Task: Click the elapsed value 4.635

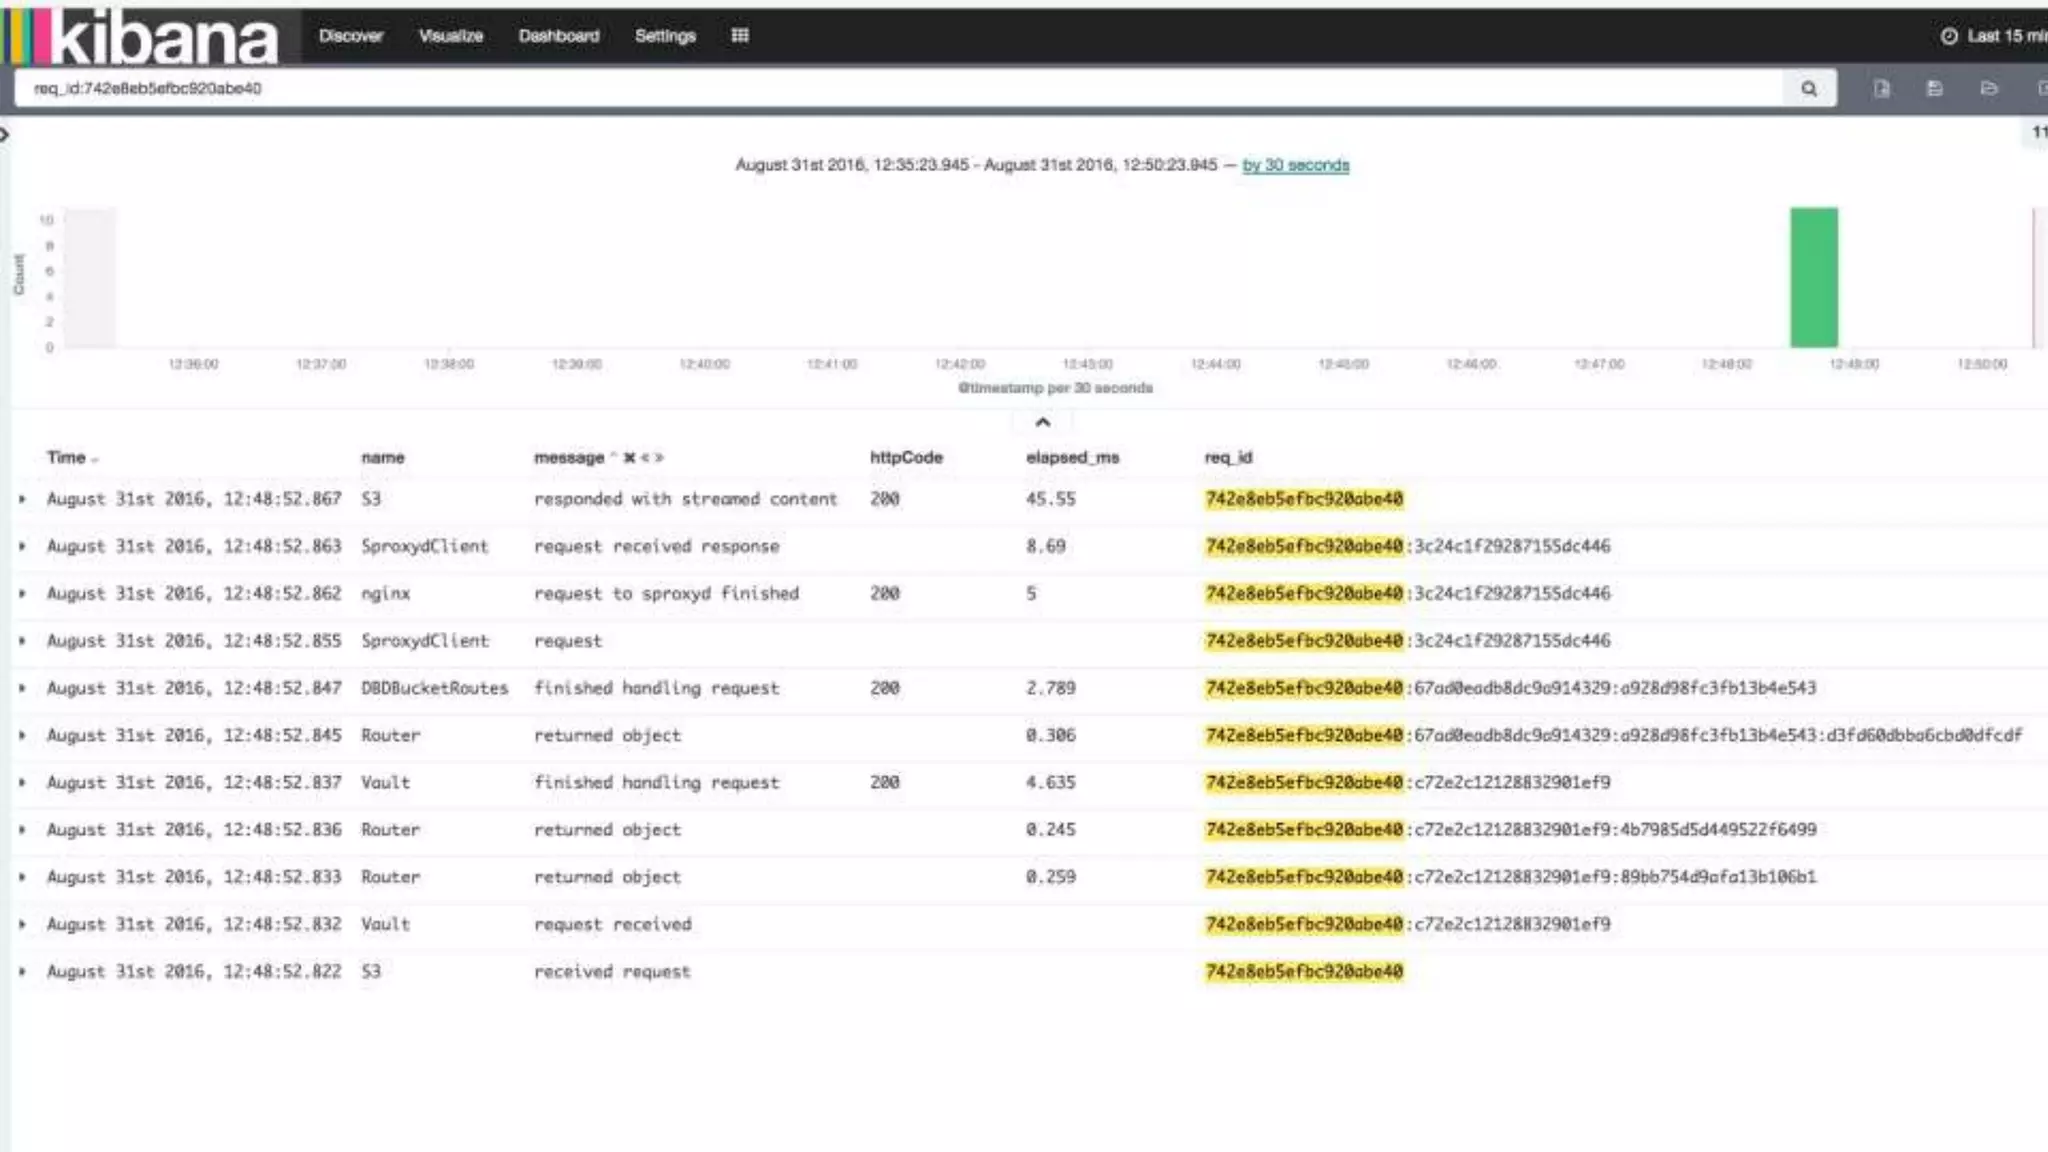Action: click(1050, 782)
